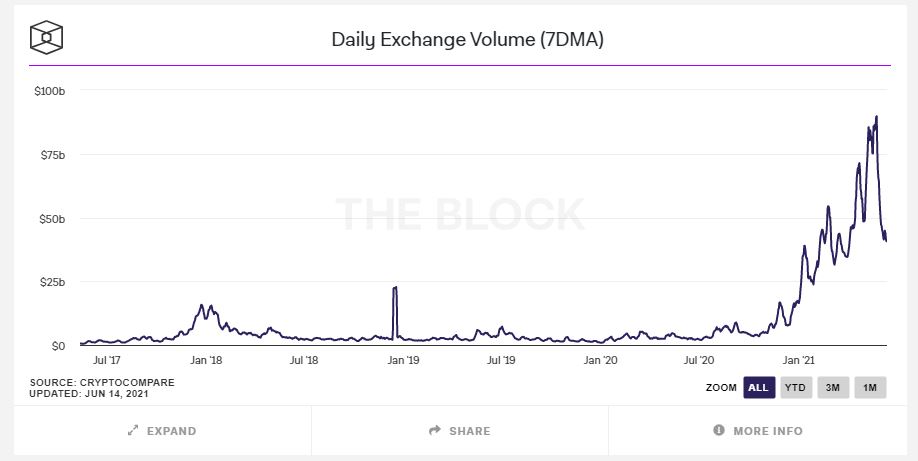
Task: Click the Daily Exchange Volume title
Action: (467, 40)
